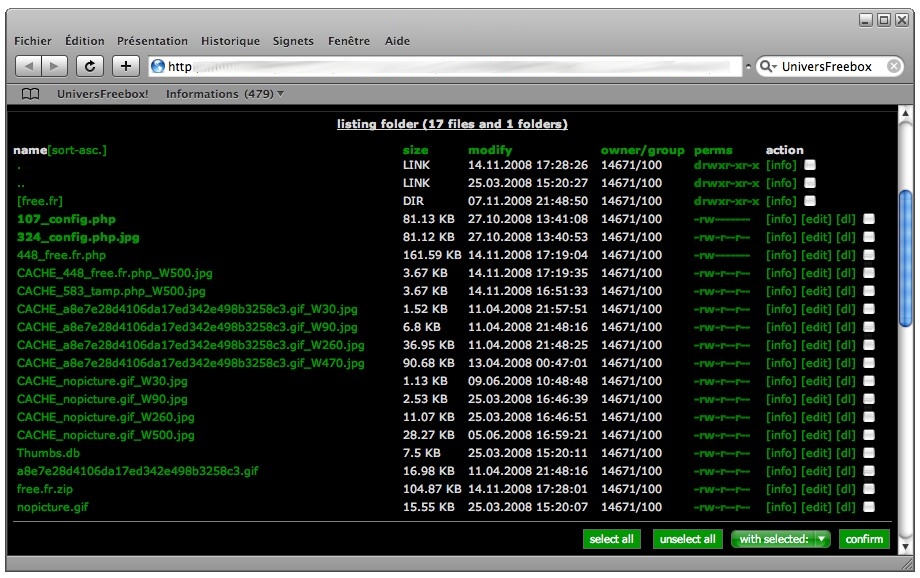Open the Signets menu

(x=293, y=41)
